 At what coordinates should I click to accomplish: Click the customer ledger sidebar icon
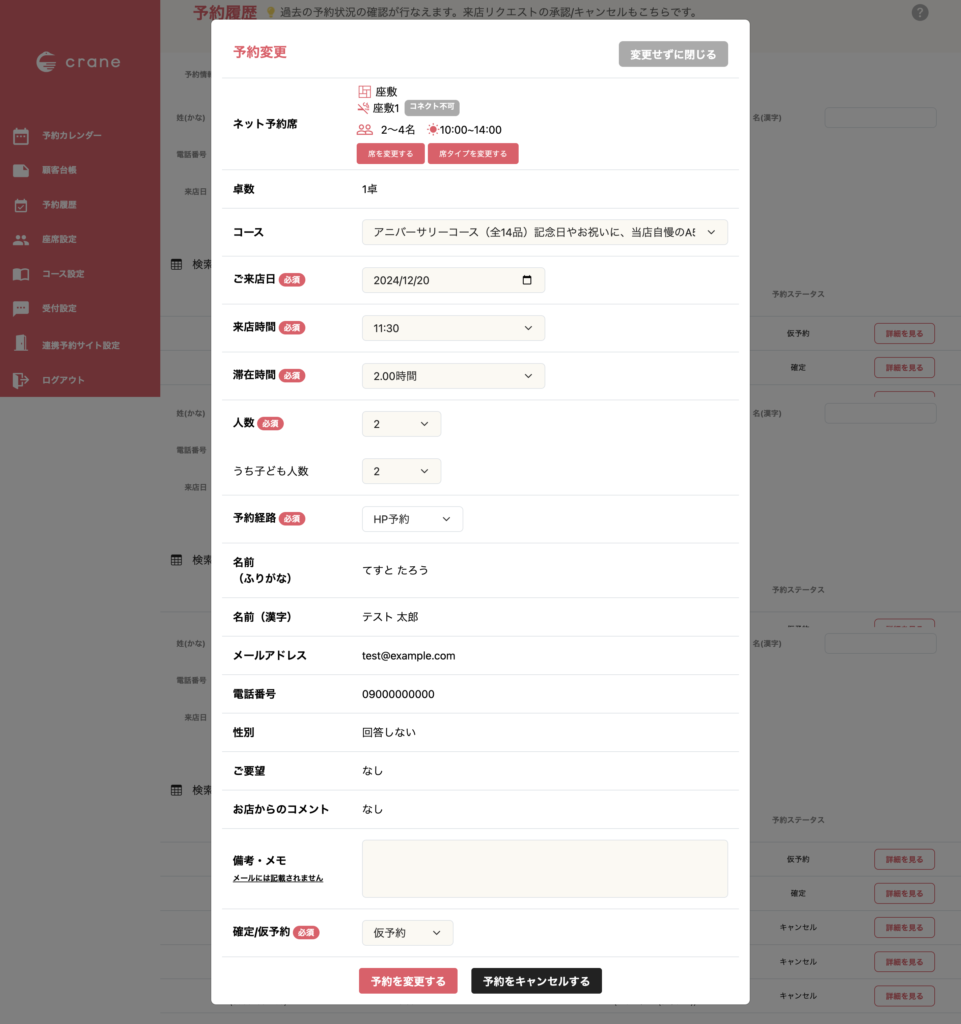pos(21,170)
